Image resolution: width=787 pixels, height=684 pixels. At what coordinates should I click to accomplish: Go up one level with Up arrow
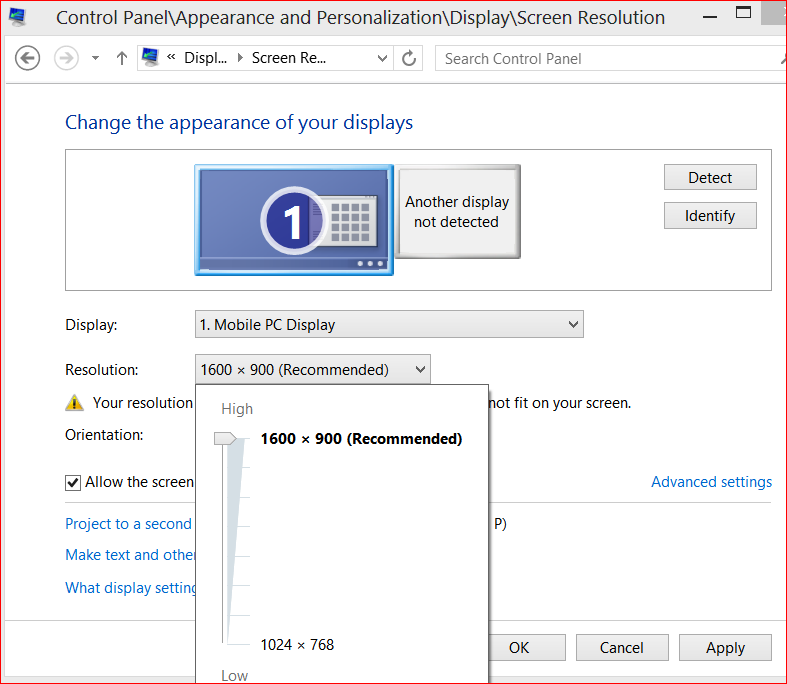(121, 58)
